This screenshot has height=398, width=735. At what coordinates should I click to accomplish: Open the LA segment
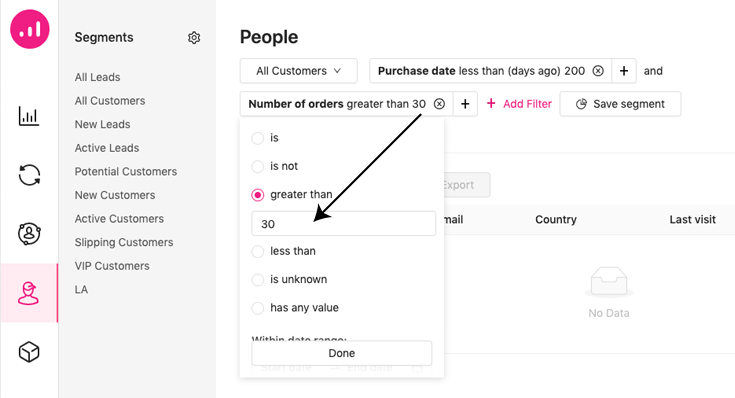(x=81, y=289)
